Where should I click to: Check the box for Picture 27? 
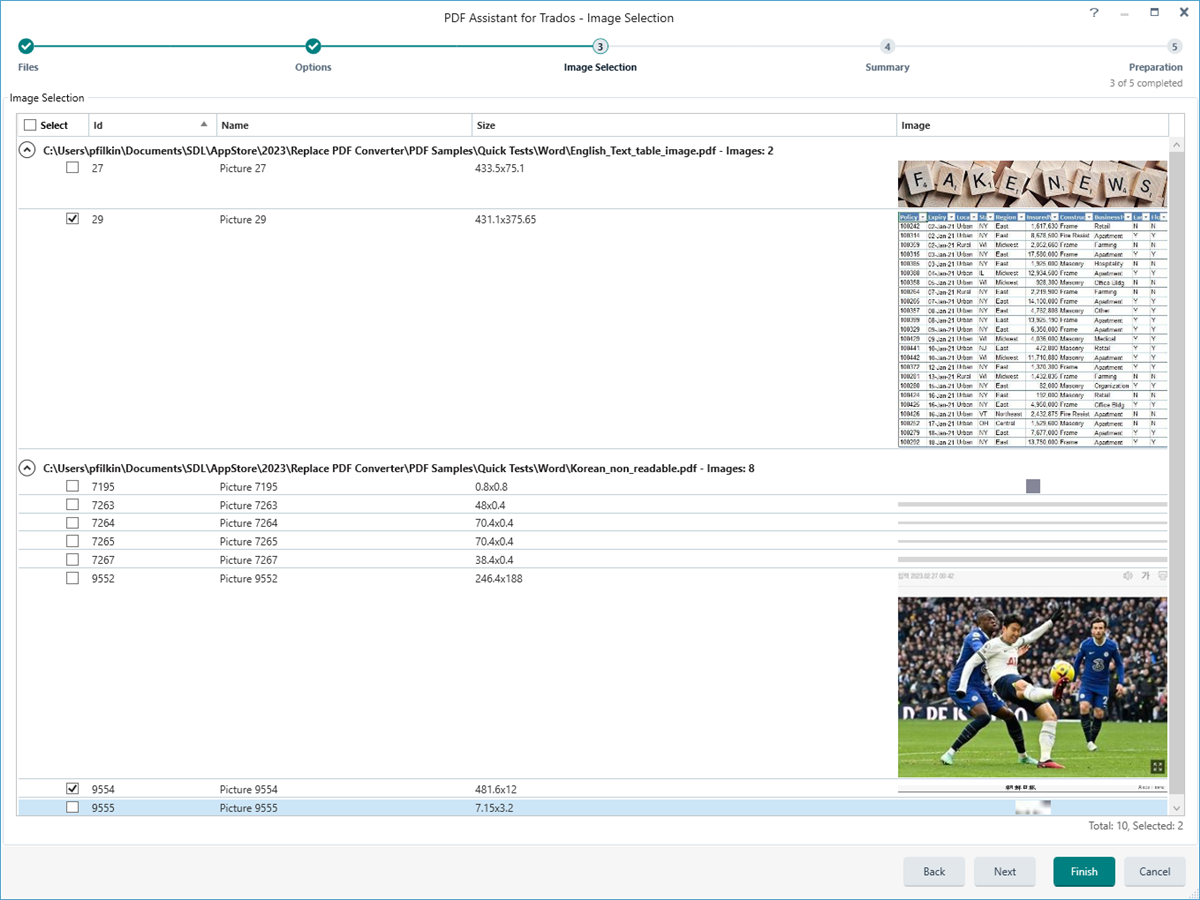click(x=72, y=168)
